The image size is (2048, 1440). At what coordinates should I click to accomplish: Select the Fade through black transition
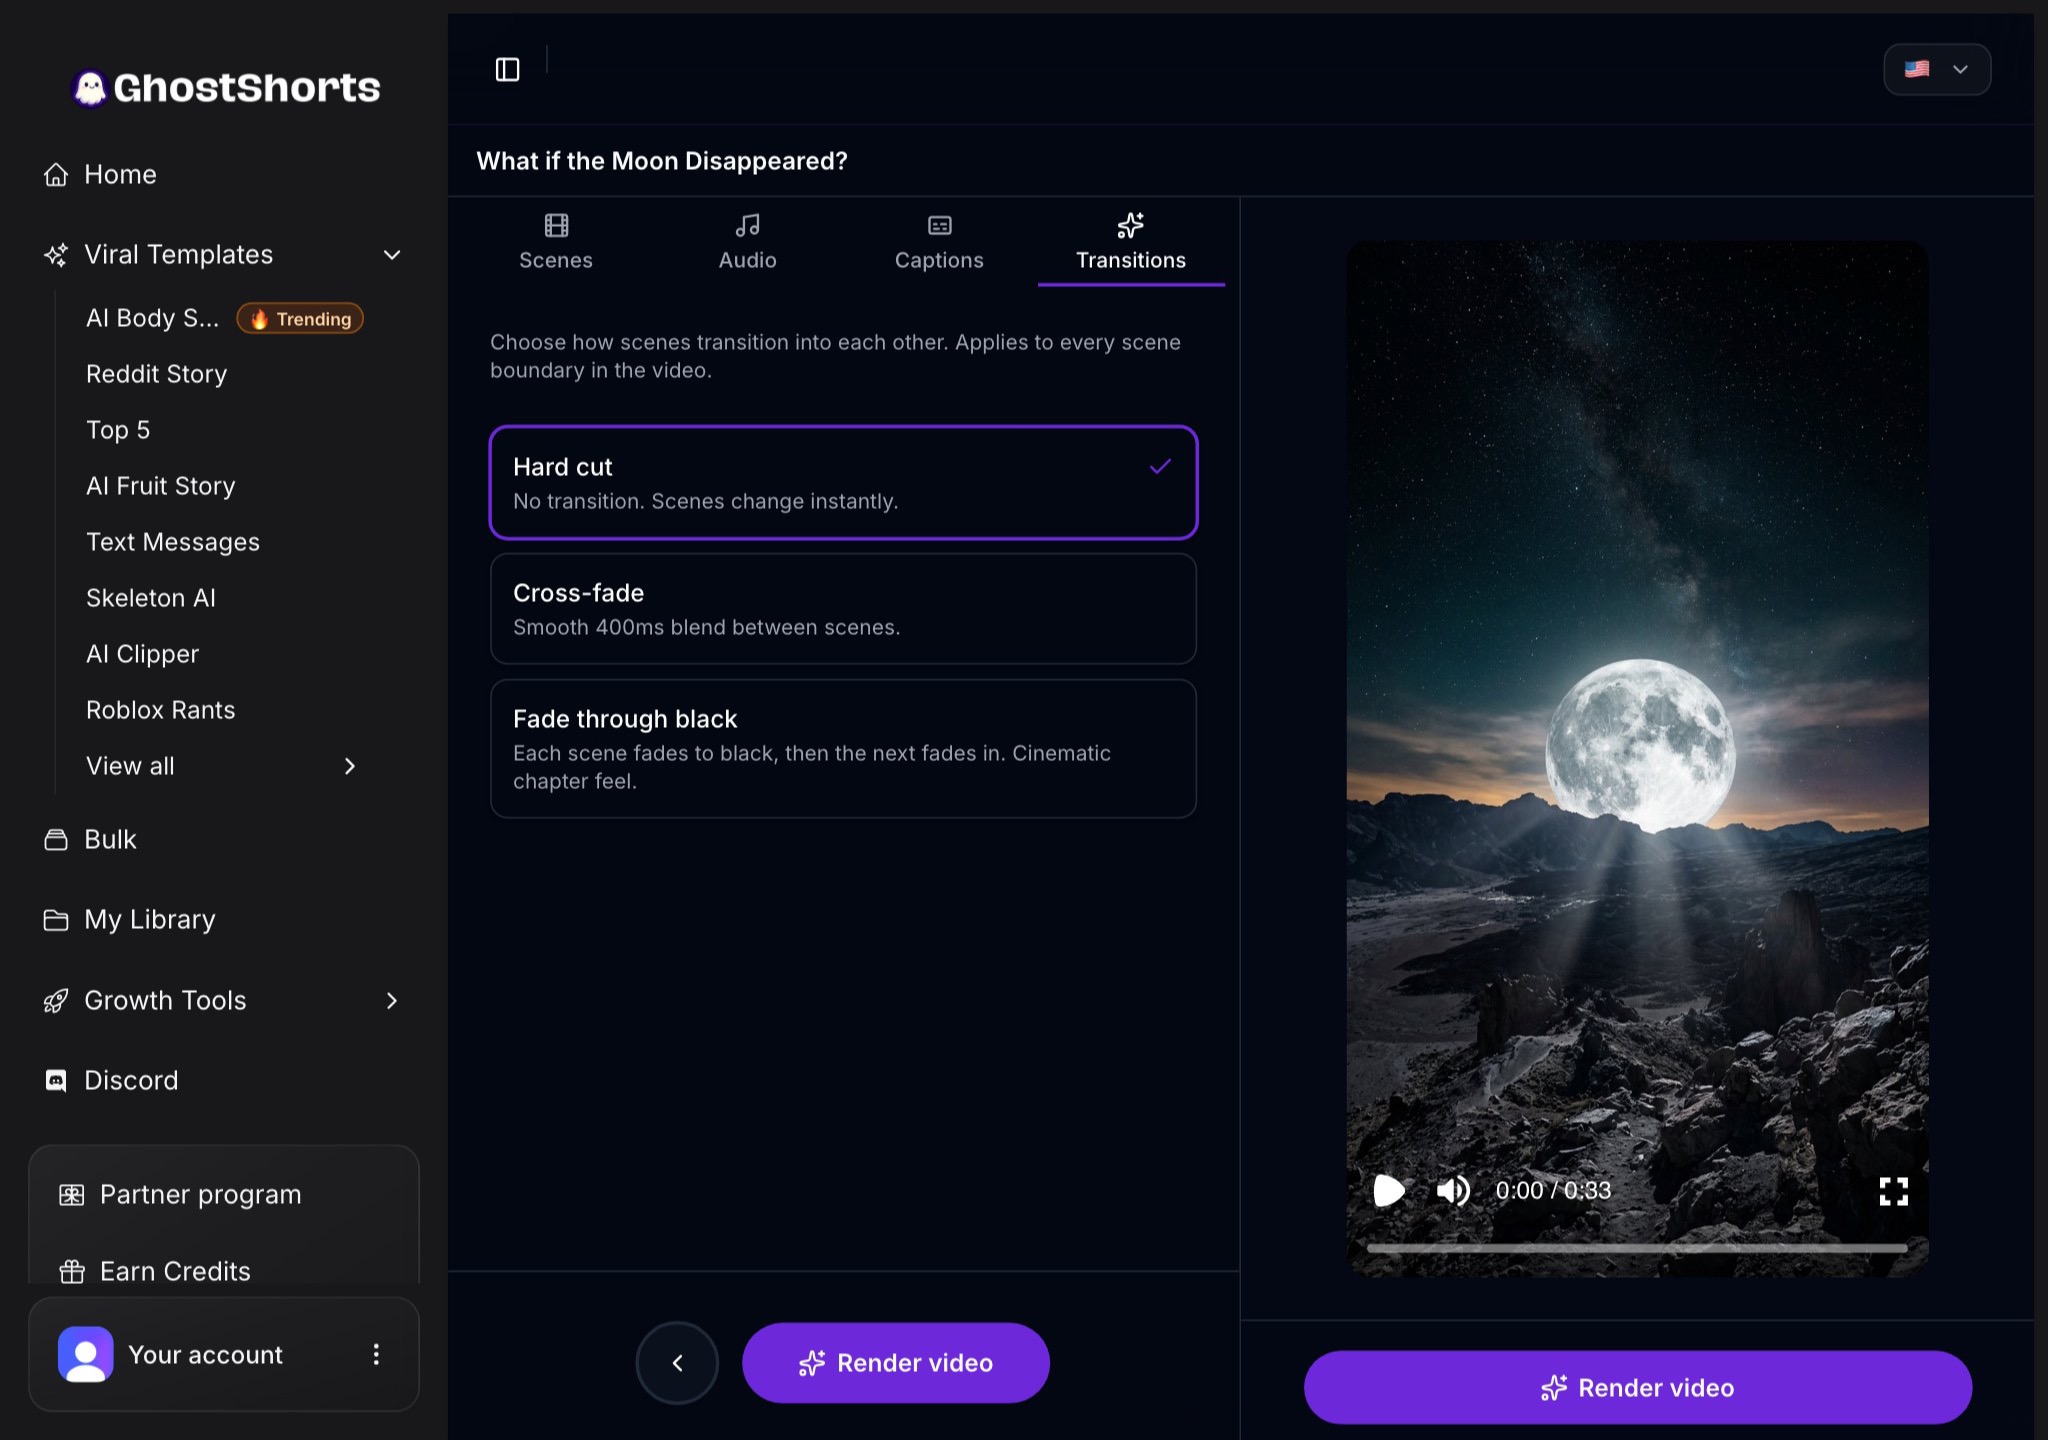(843, 749)
